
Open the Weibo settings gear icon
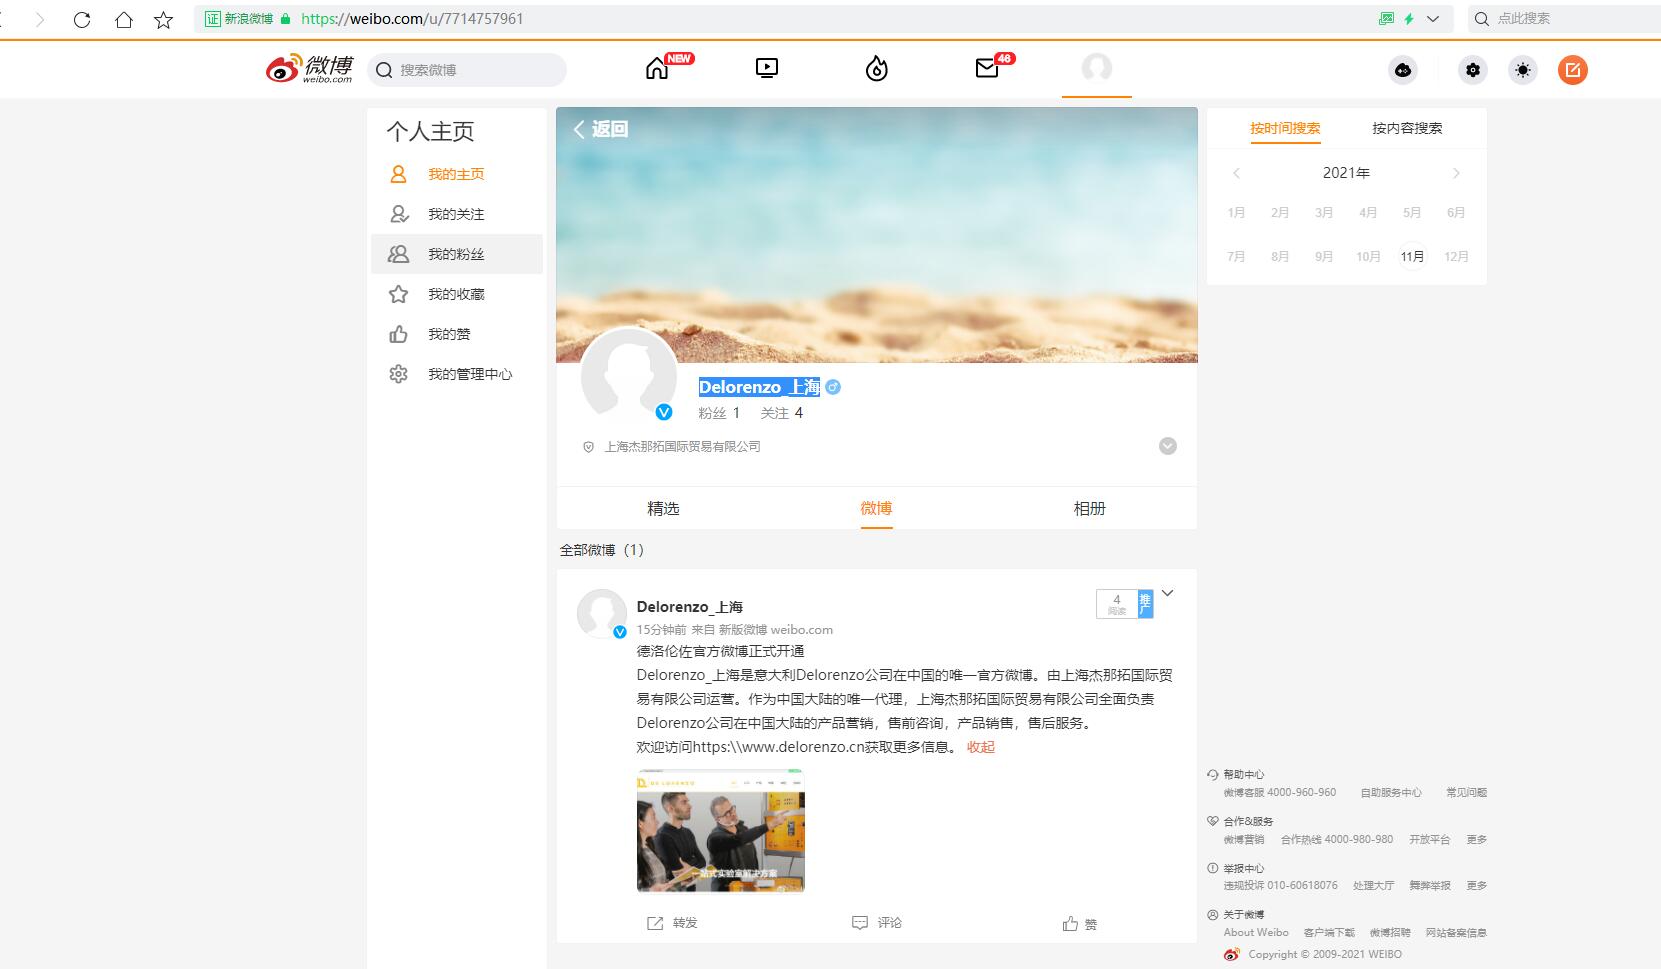click(1471, 70)
